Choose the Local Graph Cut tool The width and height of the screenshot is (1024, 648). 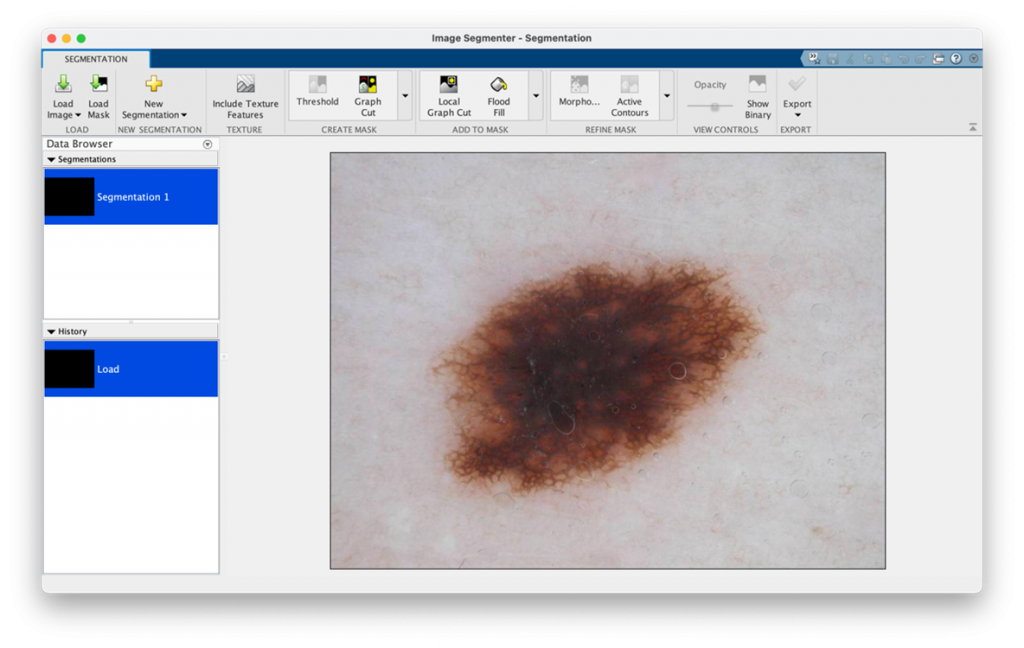449,85
